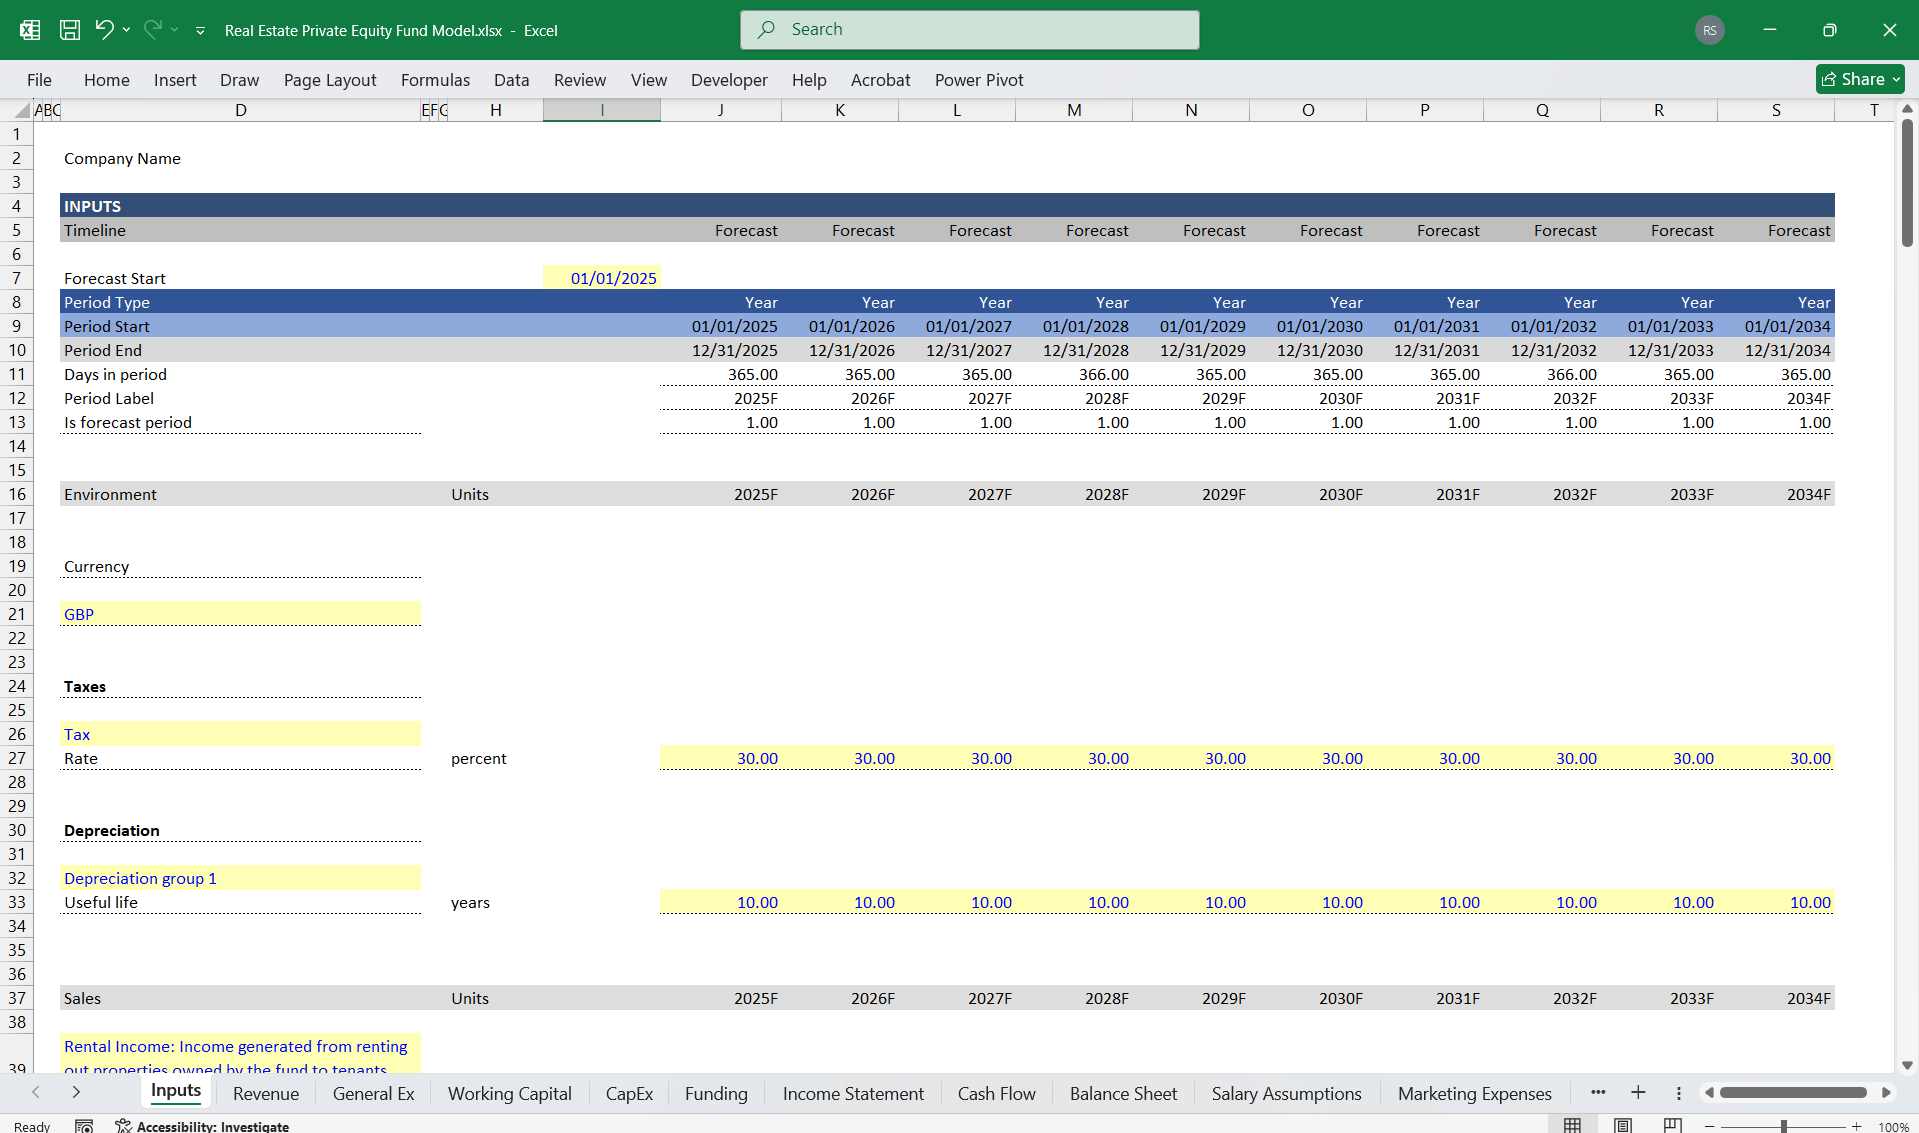Click the horizontal scrollbar right arrow
Viewport: 1919px width, 1133px height.
(x=1886, y=1093)
